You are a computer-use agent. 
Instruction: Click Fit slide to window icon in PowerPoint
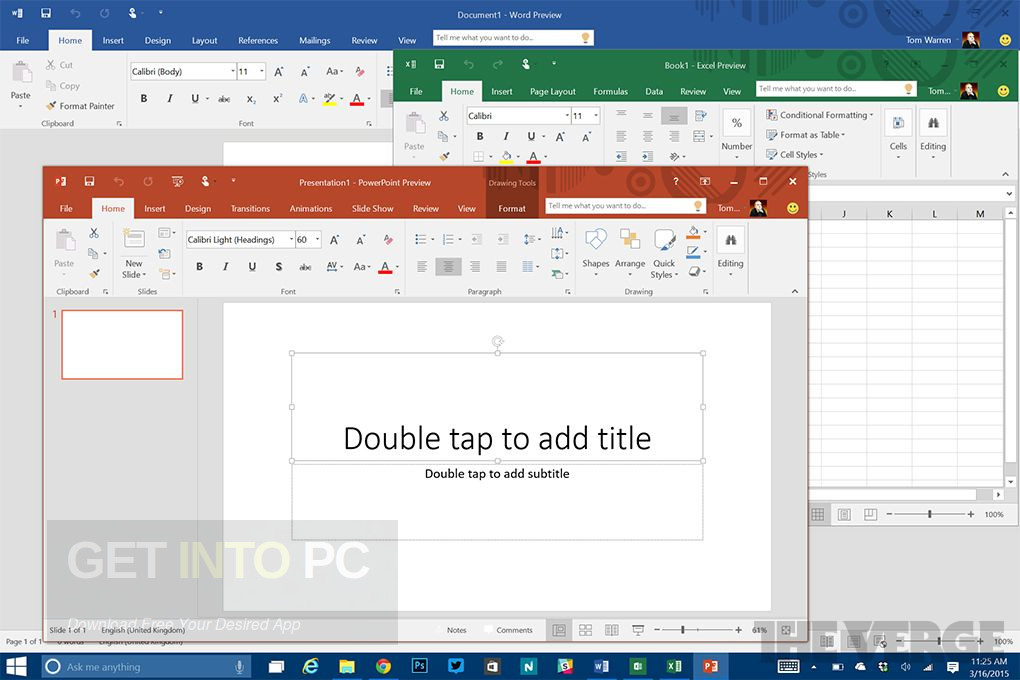(x=786, y=630)
